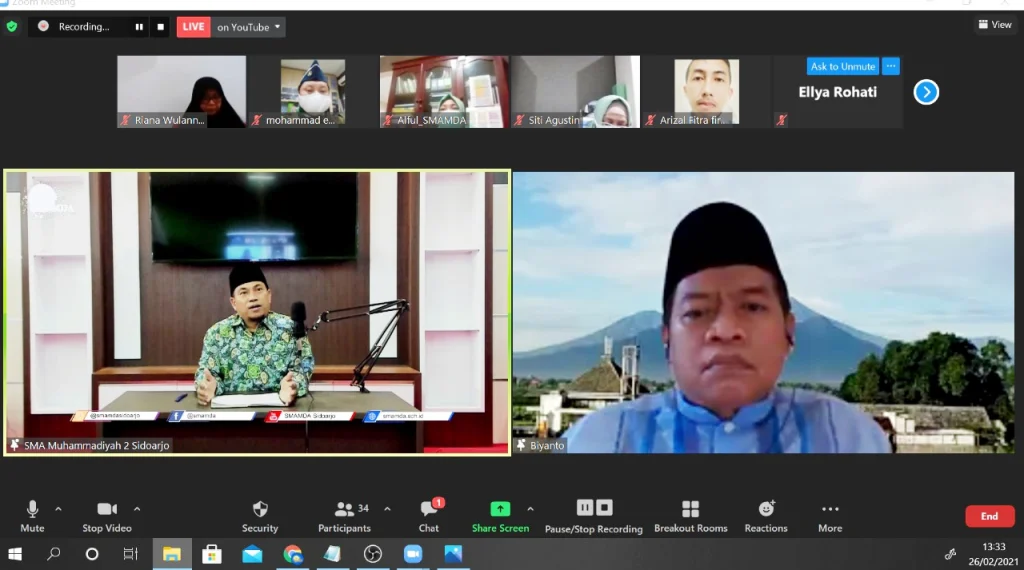Expand share options arrow beside Share Screen
This screenshot has width=1024, height=570.
530,509
